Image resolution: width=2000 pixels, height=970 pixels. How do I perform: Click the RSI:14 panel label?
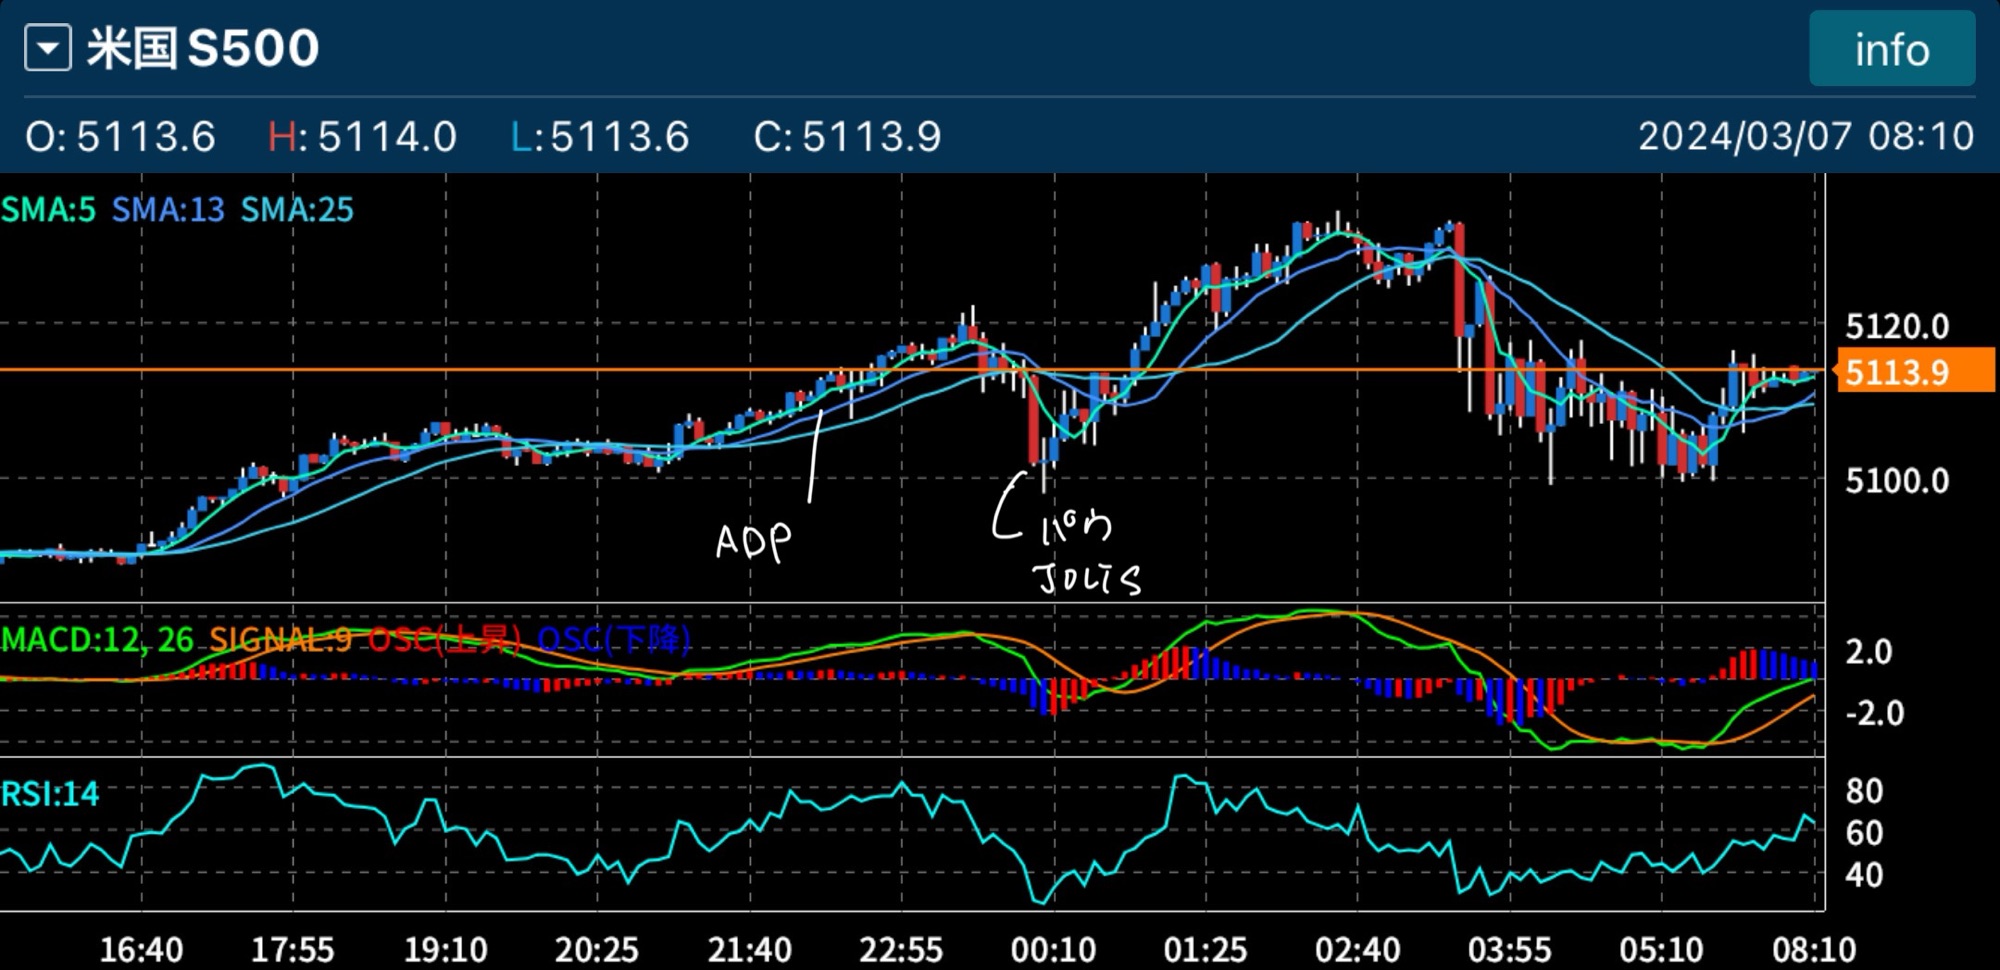click(50, 794)
